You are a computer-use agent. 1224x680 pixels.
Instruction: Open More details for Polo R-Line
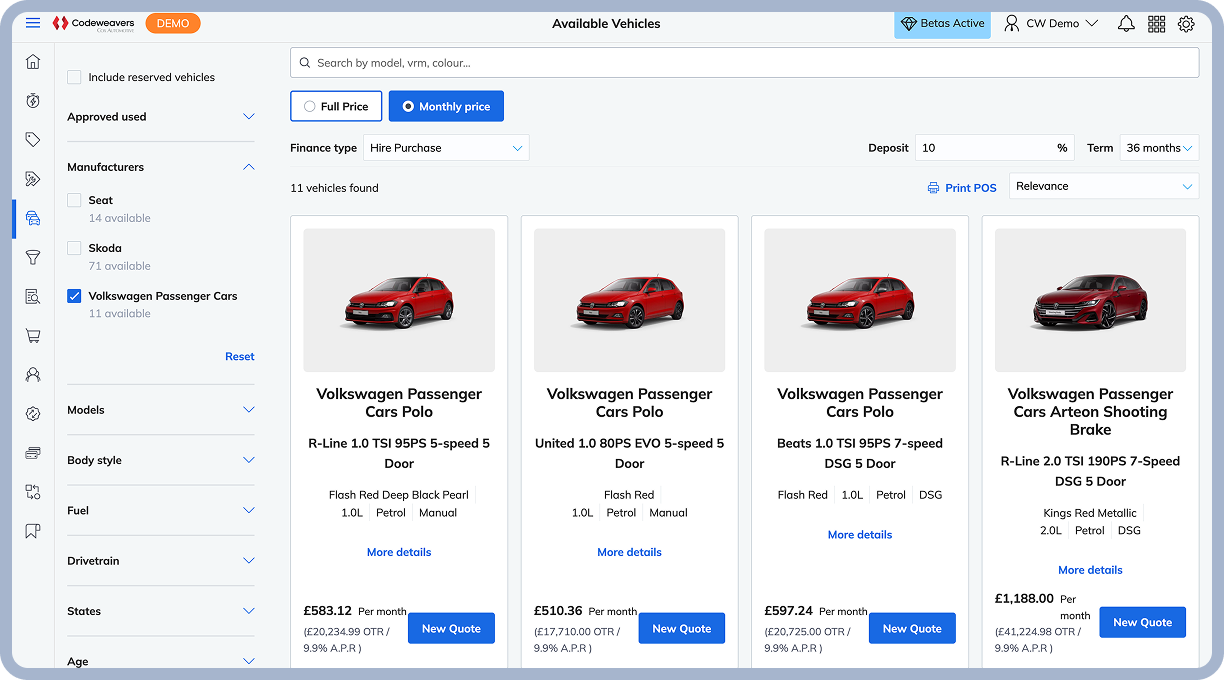(399, 552)
